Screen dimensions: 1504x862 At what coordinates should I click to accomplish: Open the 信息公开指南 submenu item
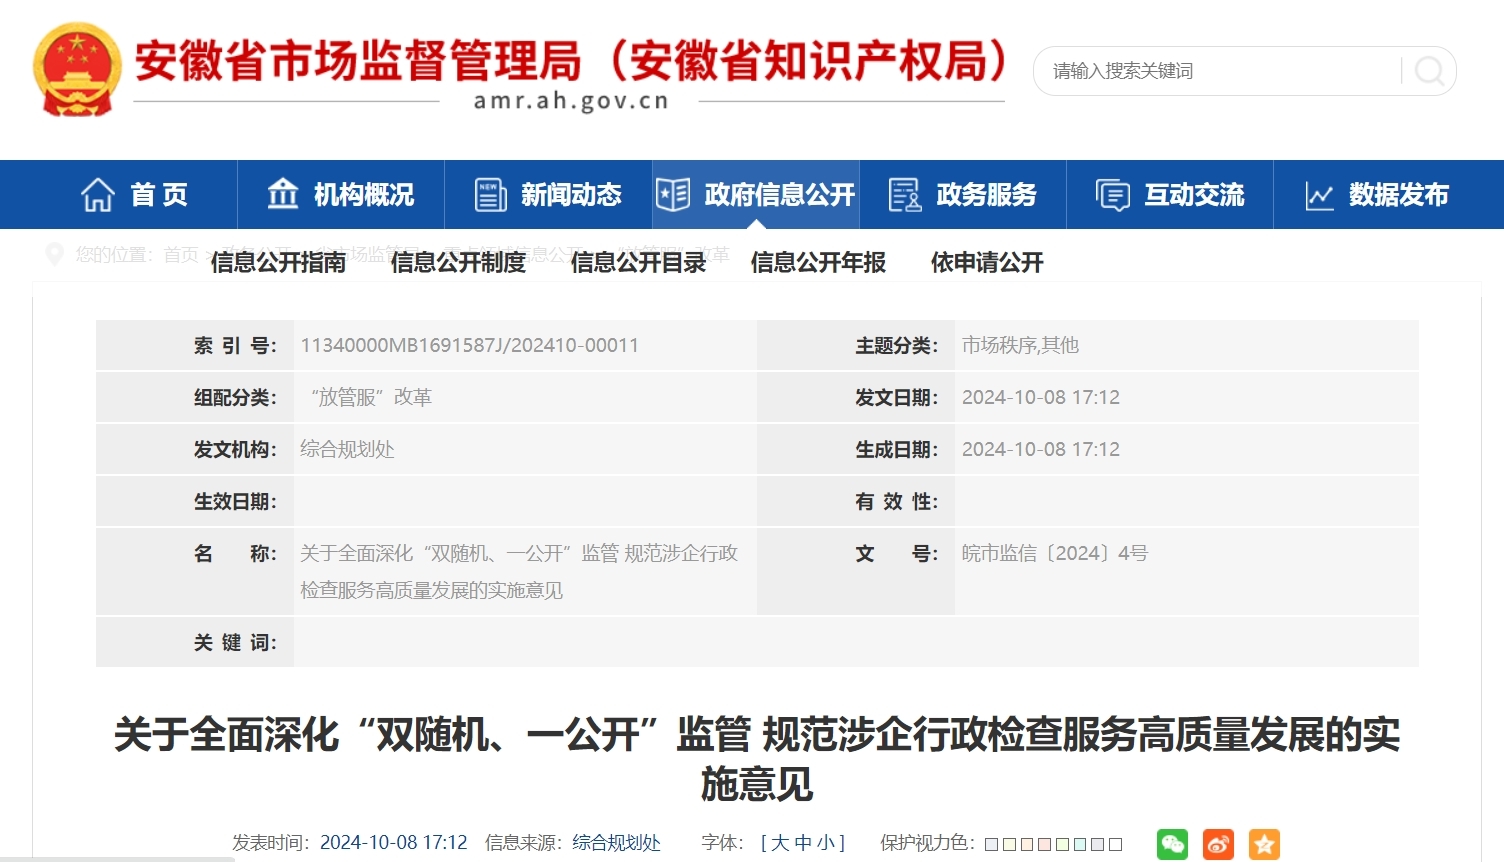tap(278, 262)
